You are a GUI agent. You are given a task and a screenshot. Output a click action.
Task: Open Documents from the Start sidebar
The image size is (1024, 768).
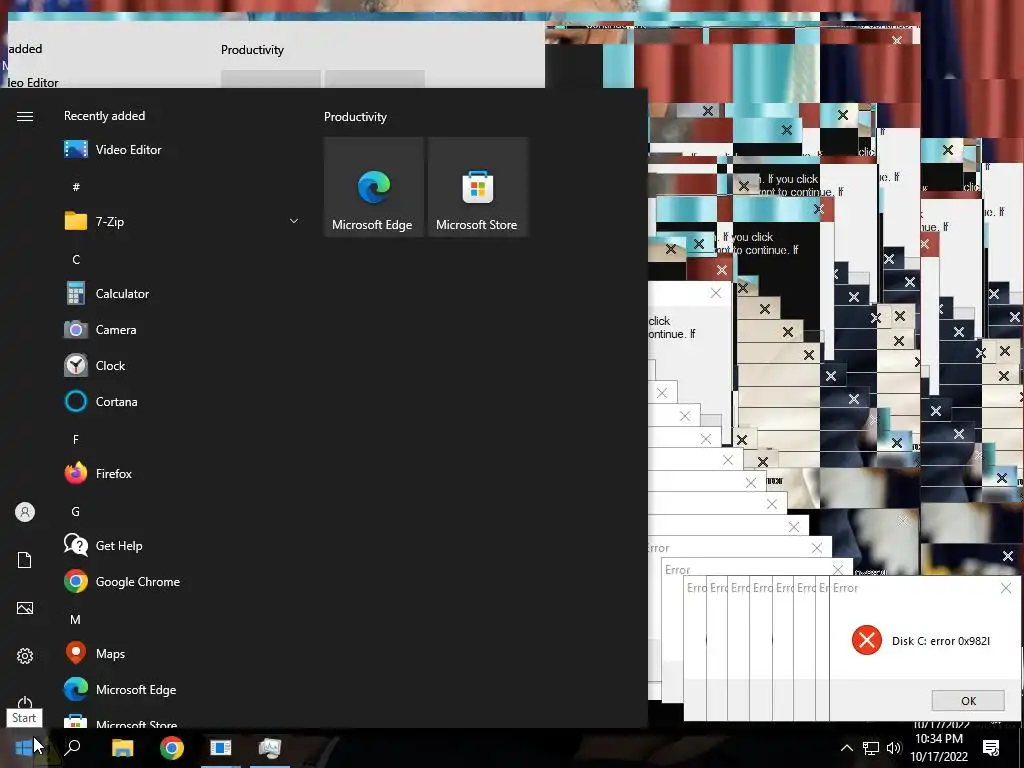point(25,560)
